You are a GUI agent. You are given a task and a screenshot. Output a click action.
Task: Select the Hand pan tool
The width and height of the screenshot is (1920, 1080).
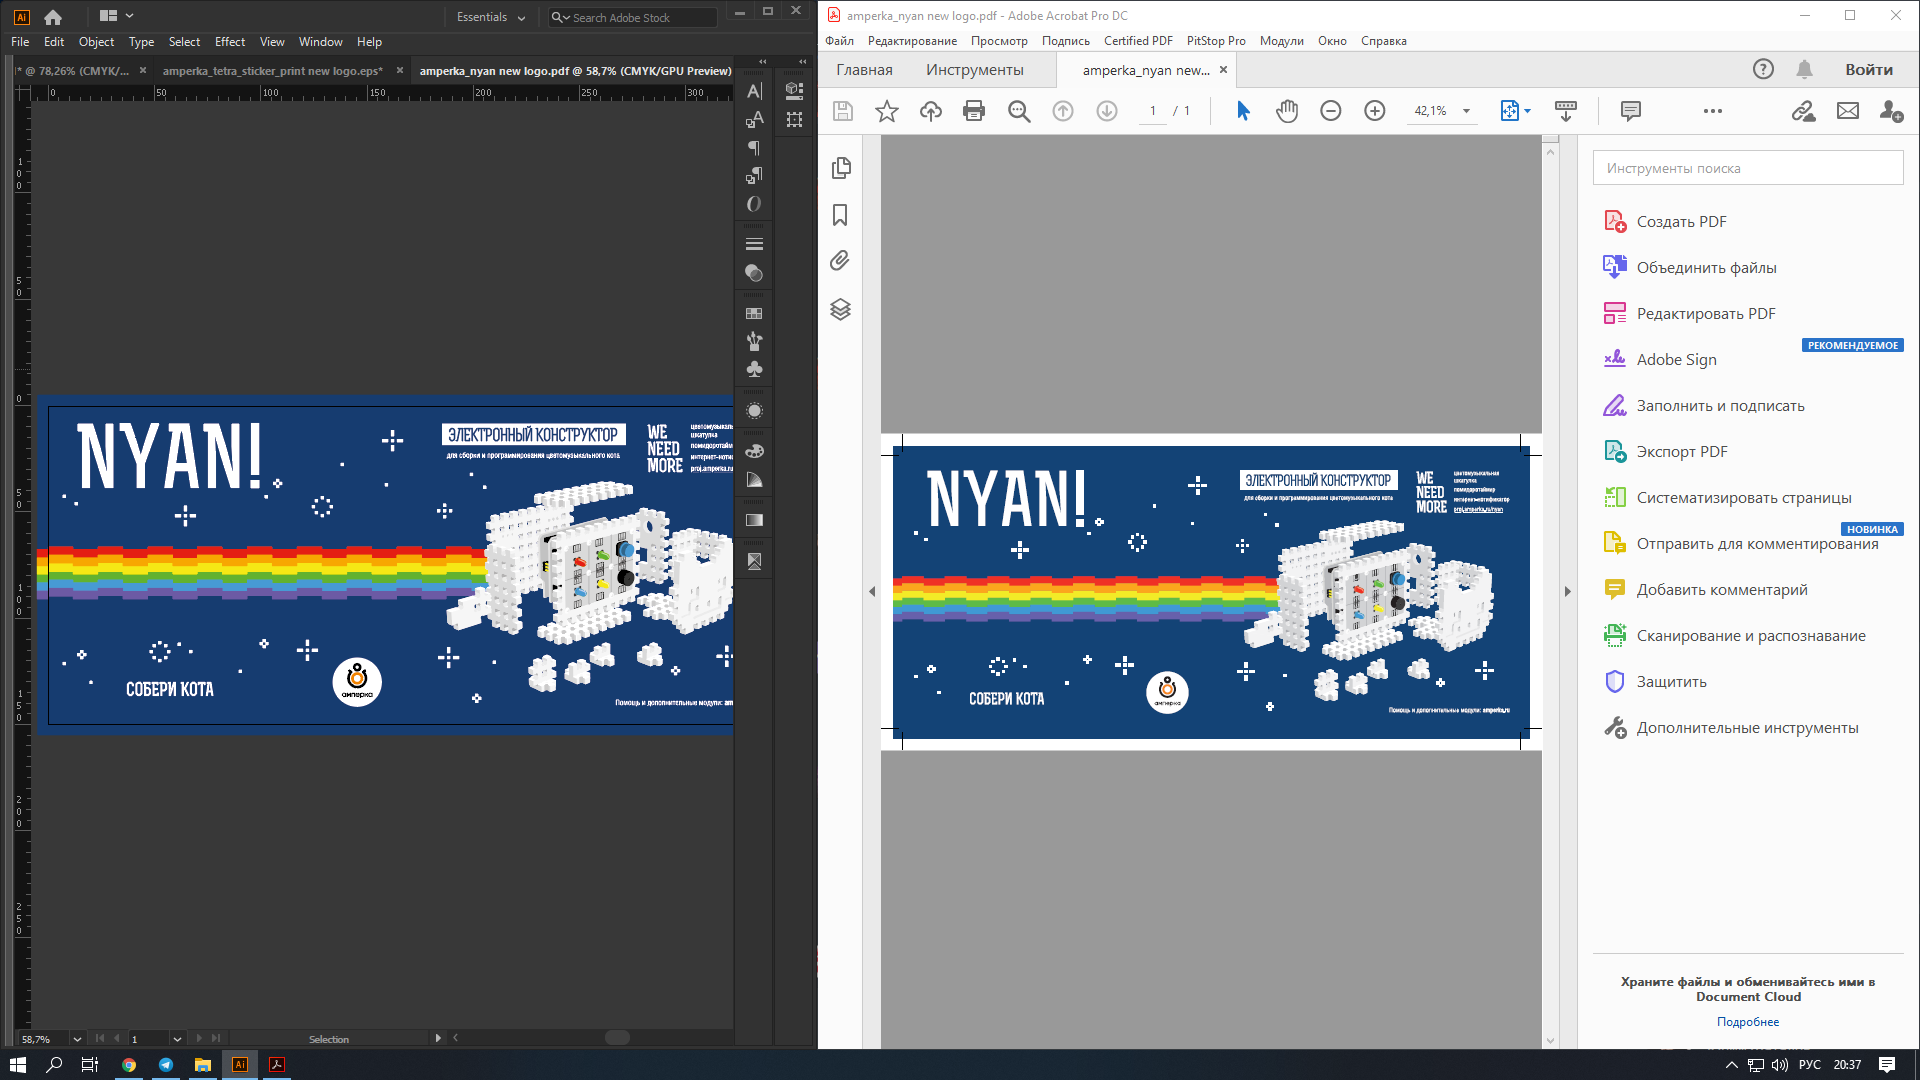[1286, 111]
